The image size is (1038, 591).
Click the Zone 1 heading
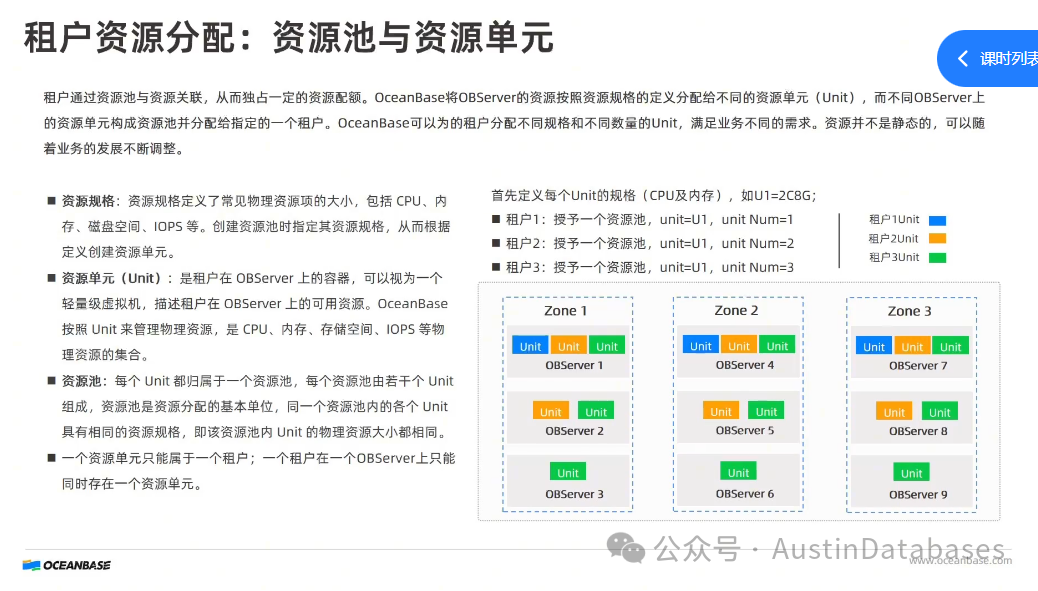[565, 311]
